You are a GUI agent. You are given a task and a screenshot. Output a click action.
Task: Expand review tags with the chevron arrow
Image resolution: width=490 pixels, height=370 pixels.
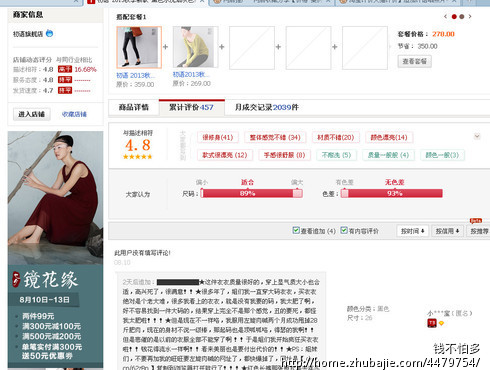point(477,136)
